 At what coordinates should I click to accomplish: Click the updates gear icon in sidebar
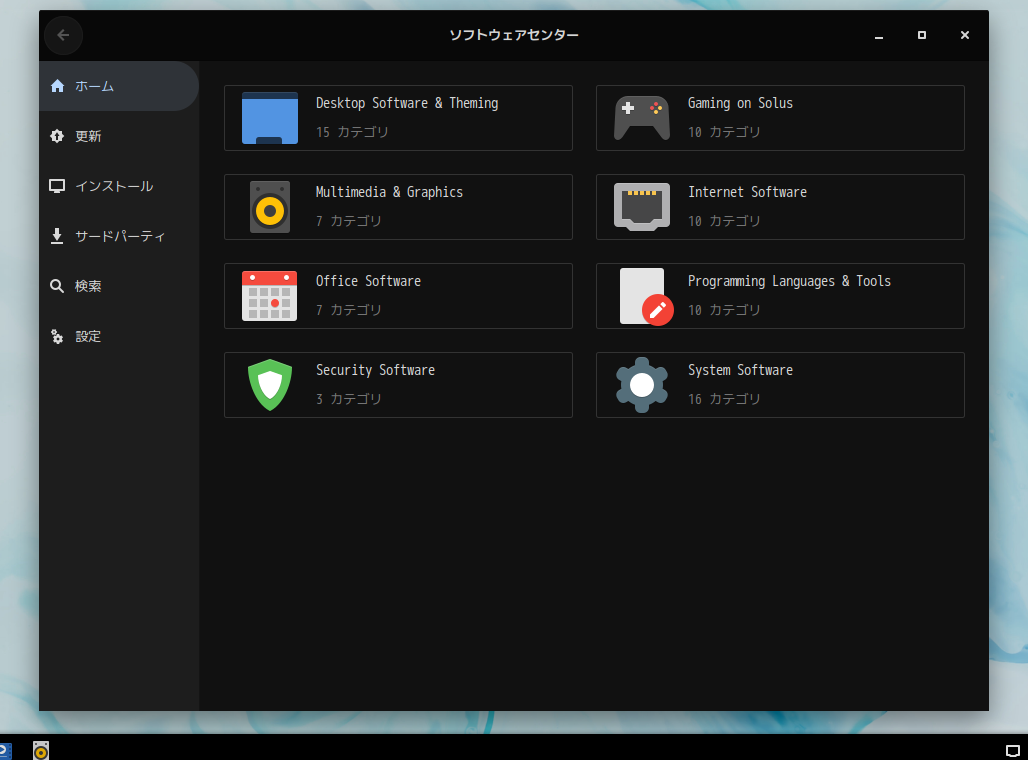click(x=57, y=136)
